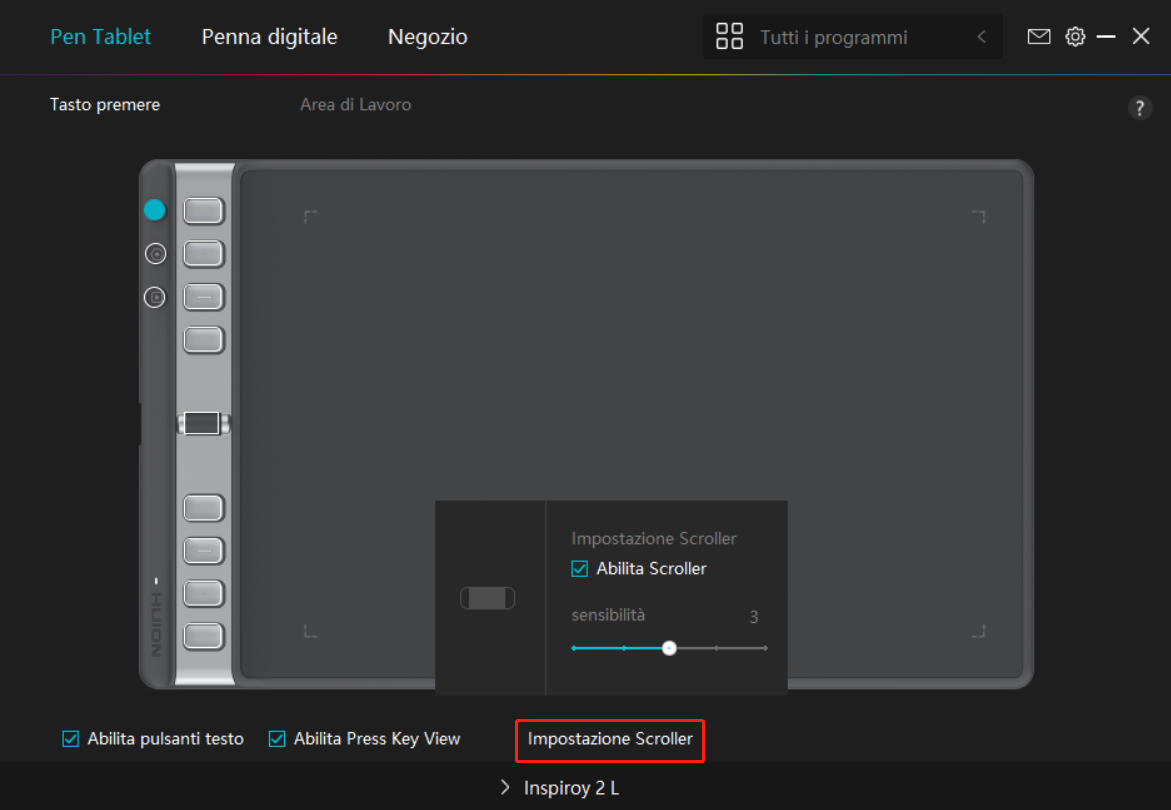
Task: Click the seventh press key with dot
Action: coord(203,594)
